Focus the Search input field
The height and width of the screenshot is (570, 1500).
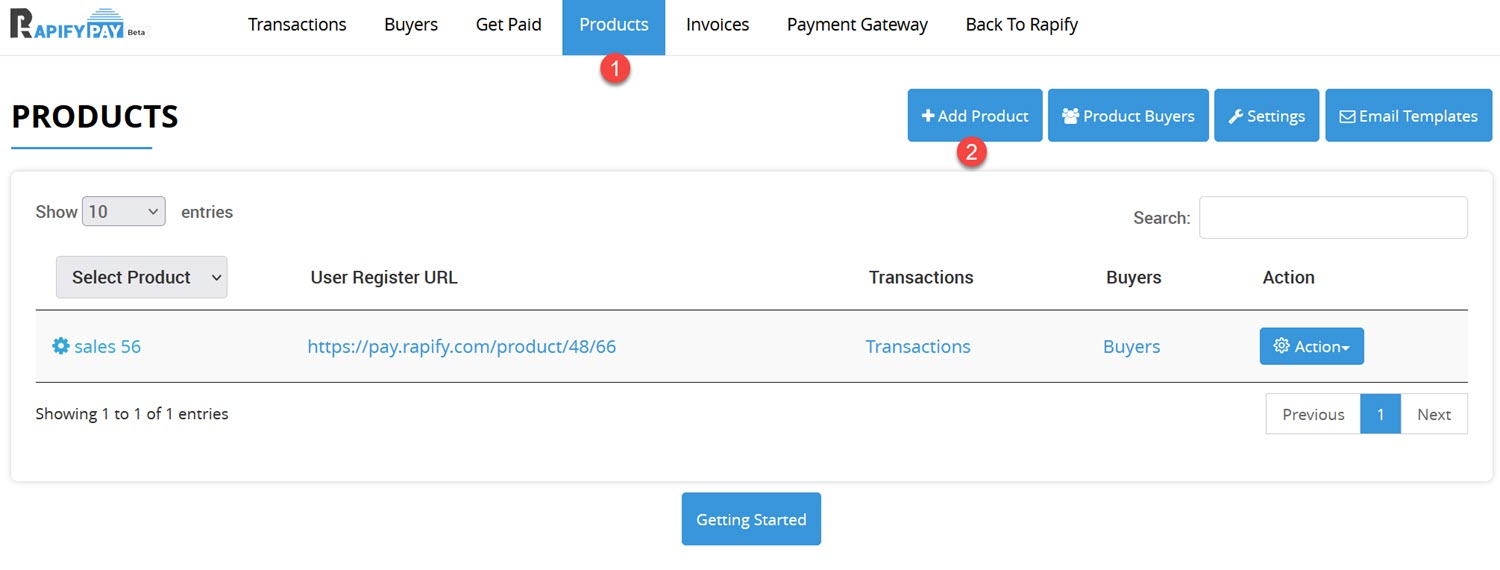click(1333, 217)
